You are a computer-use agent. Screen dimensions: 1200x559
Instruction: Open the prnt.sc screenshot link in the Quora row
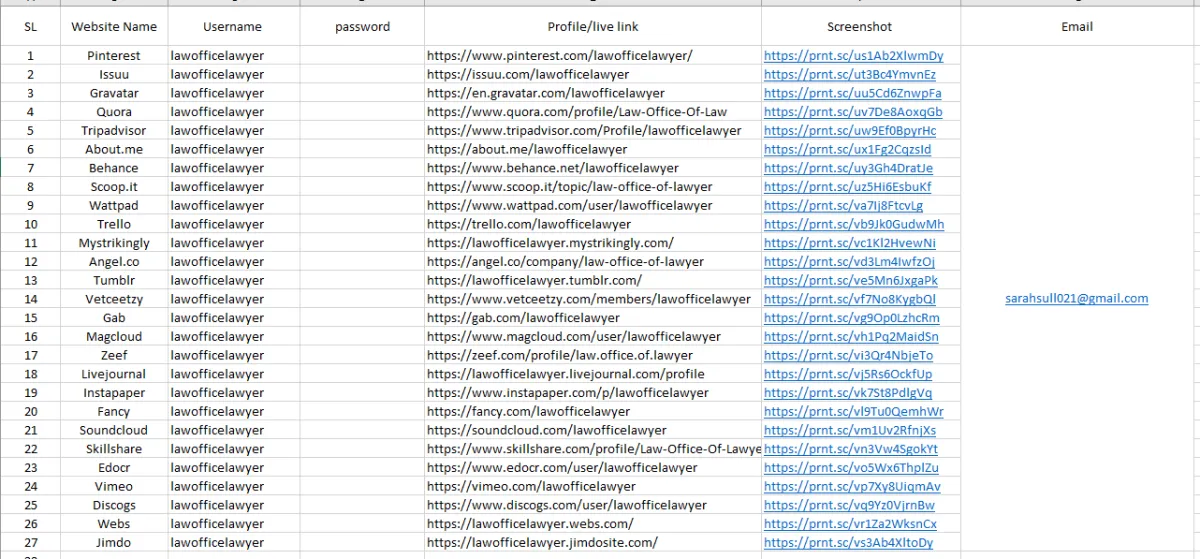point(853,112)
